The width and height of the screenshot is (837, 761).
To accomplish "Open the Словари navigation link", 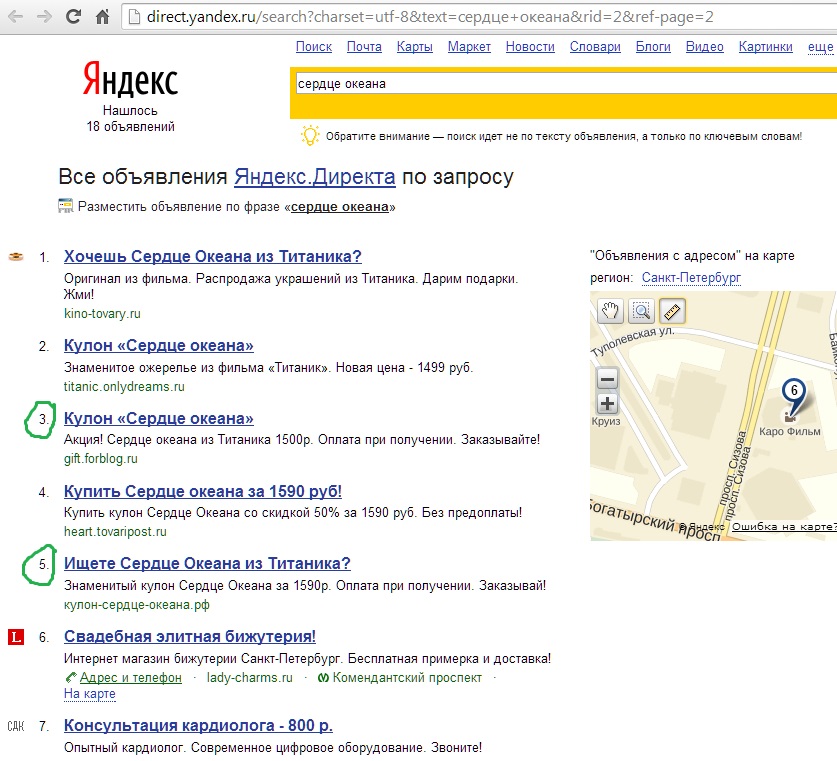I will [595, 47].
